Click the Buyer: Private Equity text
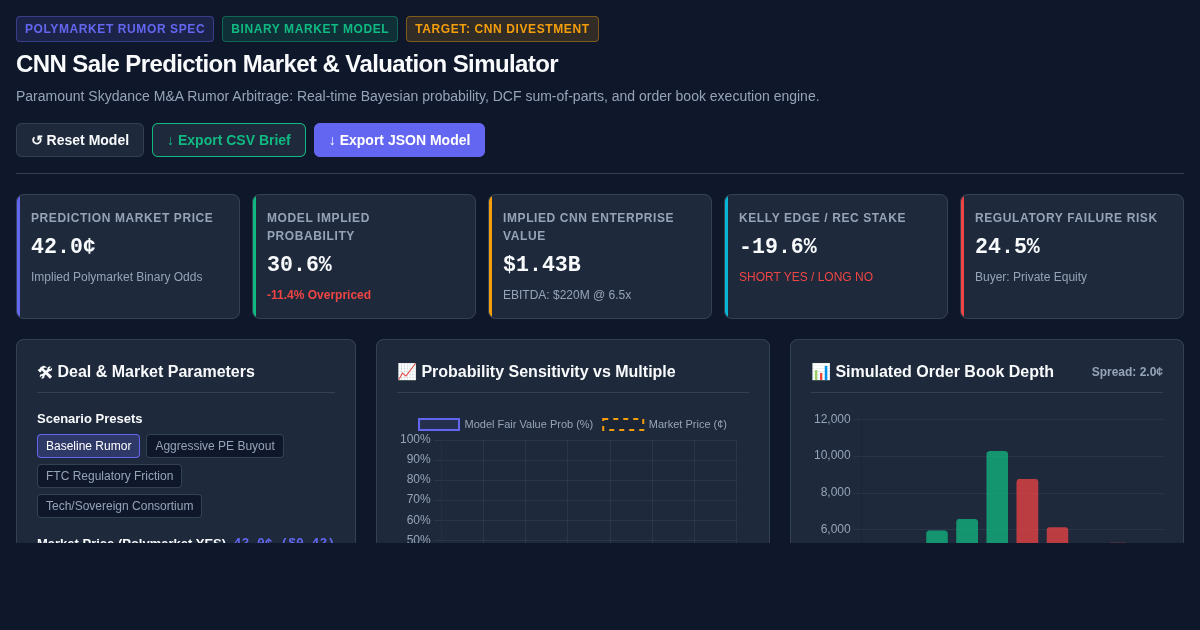Screen dimensions: 1200x630 coord(1031,277)
